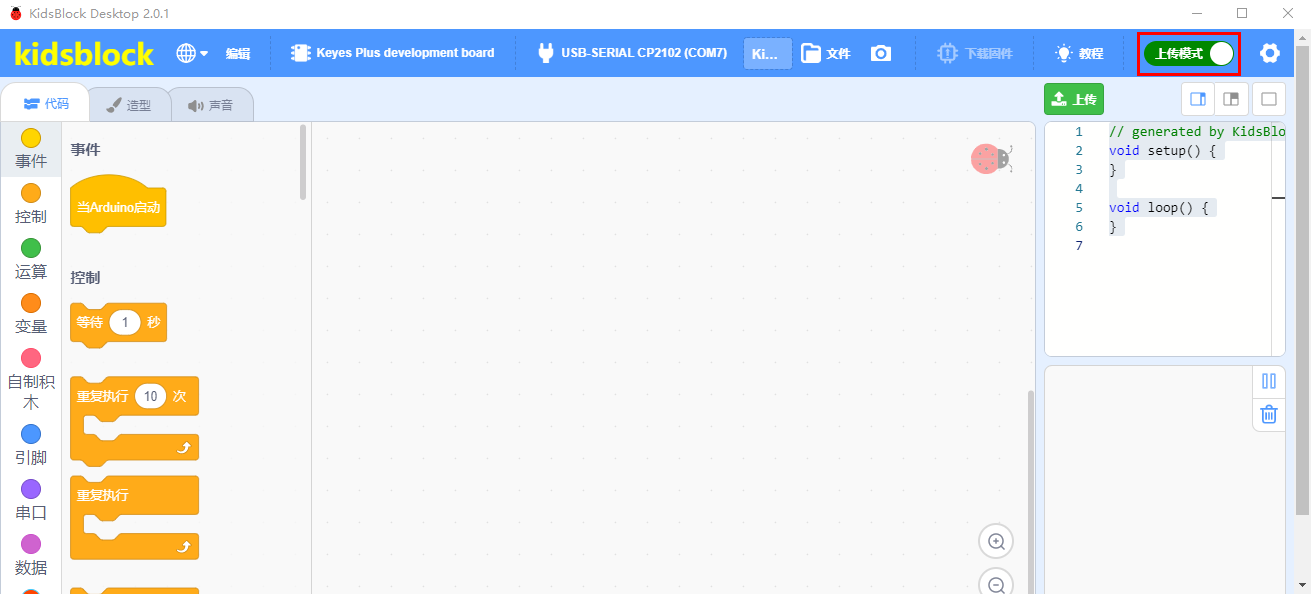This screenshot has width=1311, height=594.
Task: Pause the serial output panel
Action: 1269,381
